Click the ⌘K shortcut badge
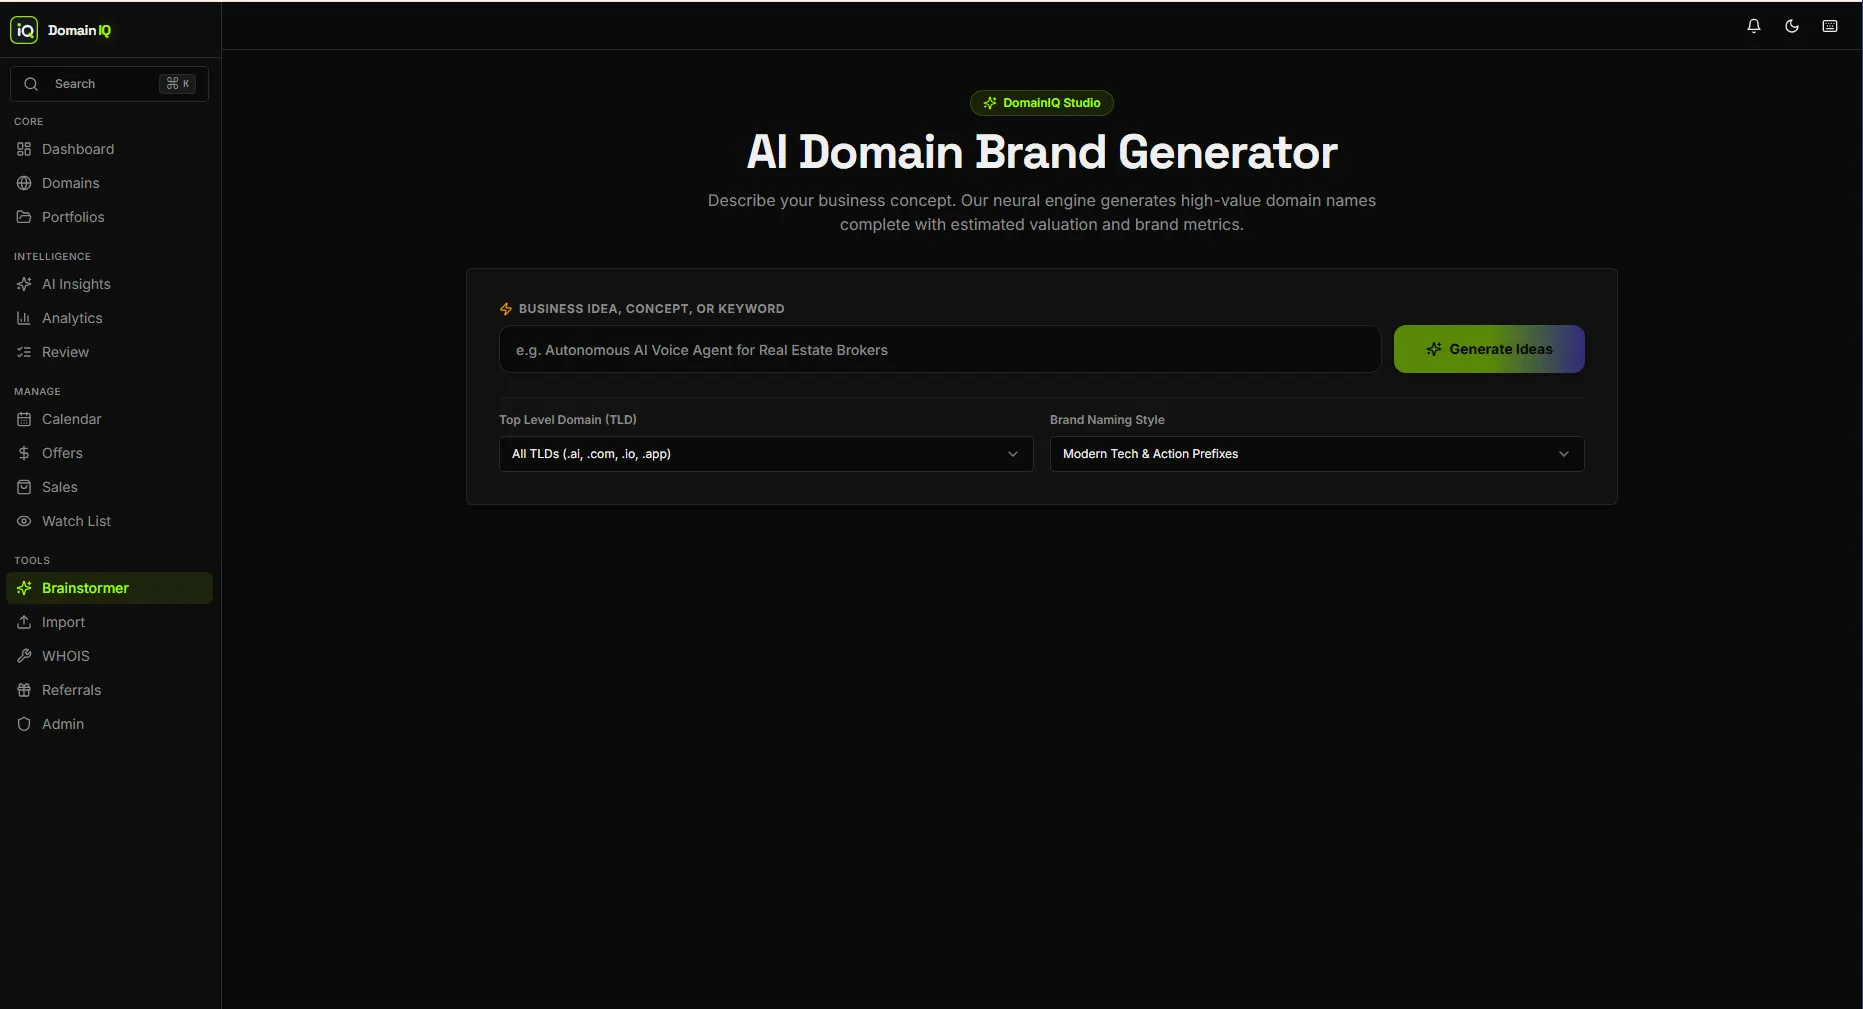Viewport: 1863px width, 1009px height. coord(178,84)
